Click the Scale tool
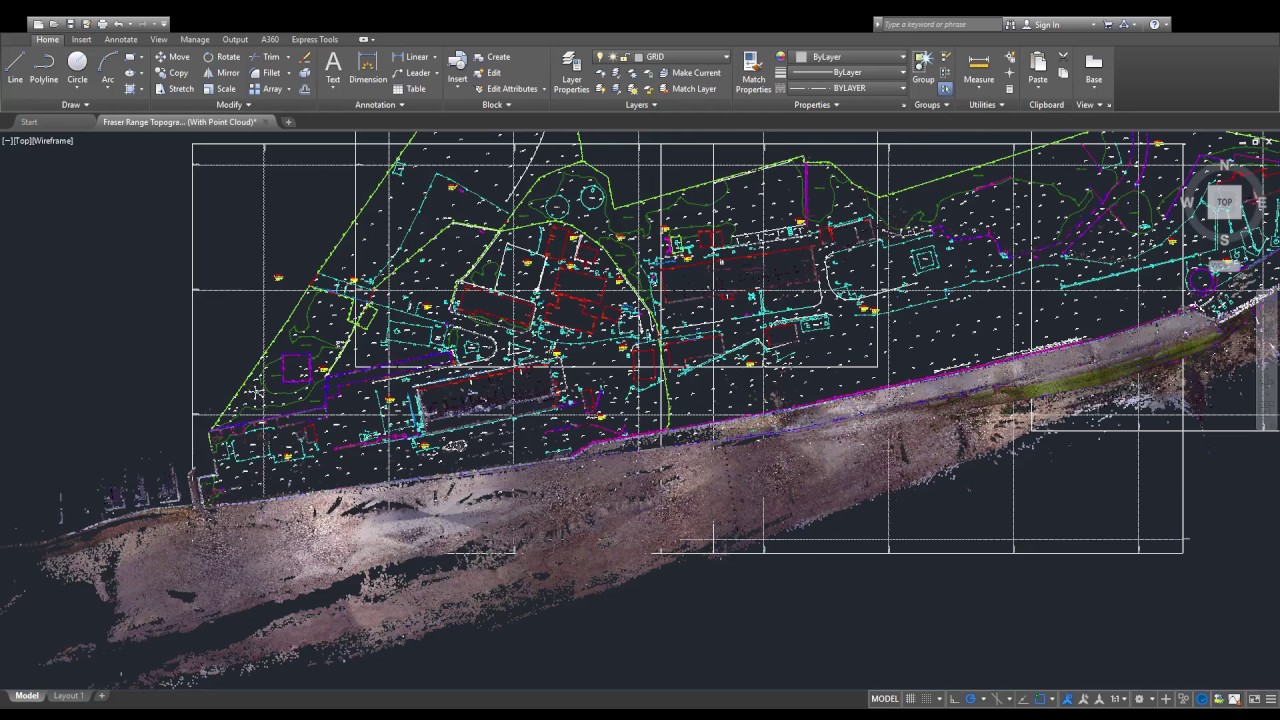The height and width of the screenshot is (720, 1280). coord(220,89)
